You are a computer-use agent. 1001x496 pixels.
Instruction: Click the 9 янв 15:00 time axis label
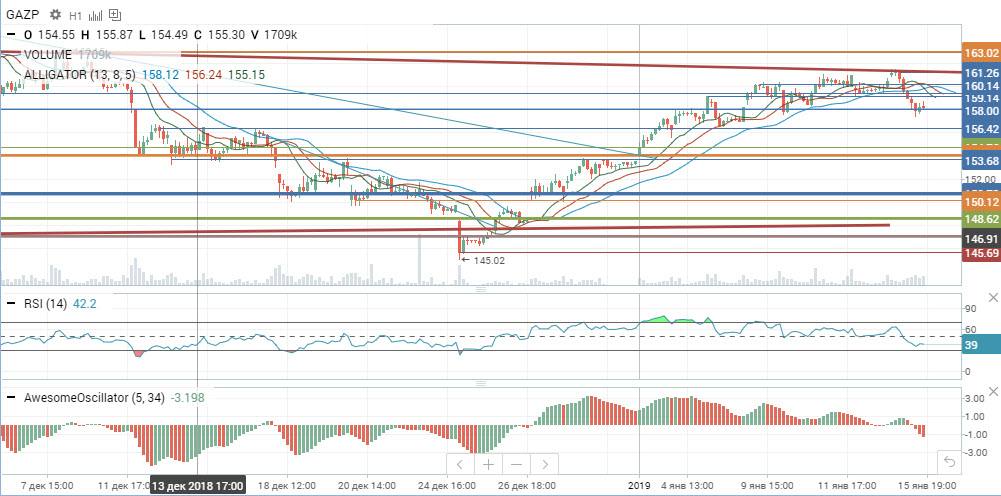[x=767, y=486]
